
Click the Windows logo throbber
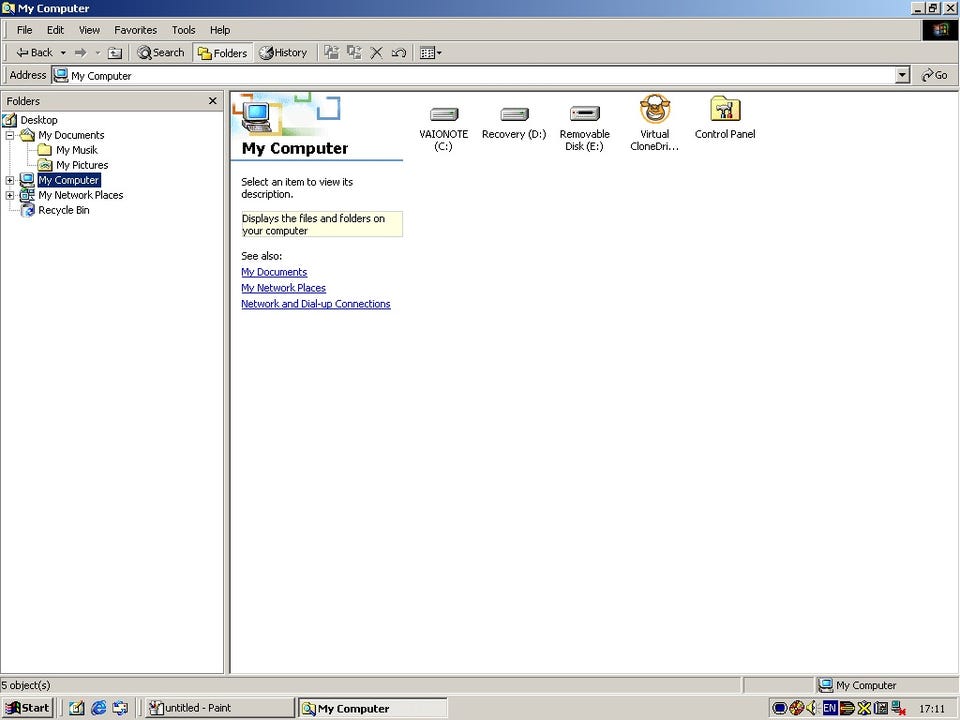pyautogui.click(x=940, y=30)
